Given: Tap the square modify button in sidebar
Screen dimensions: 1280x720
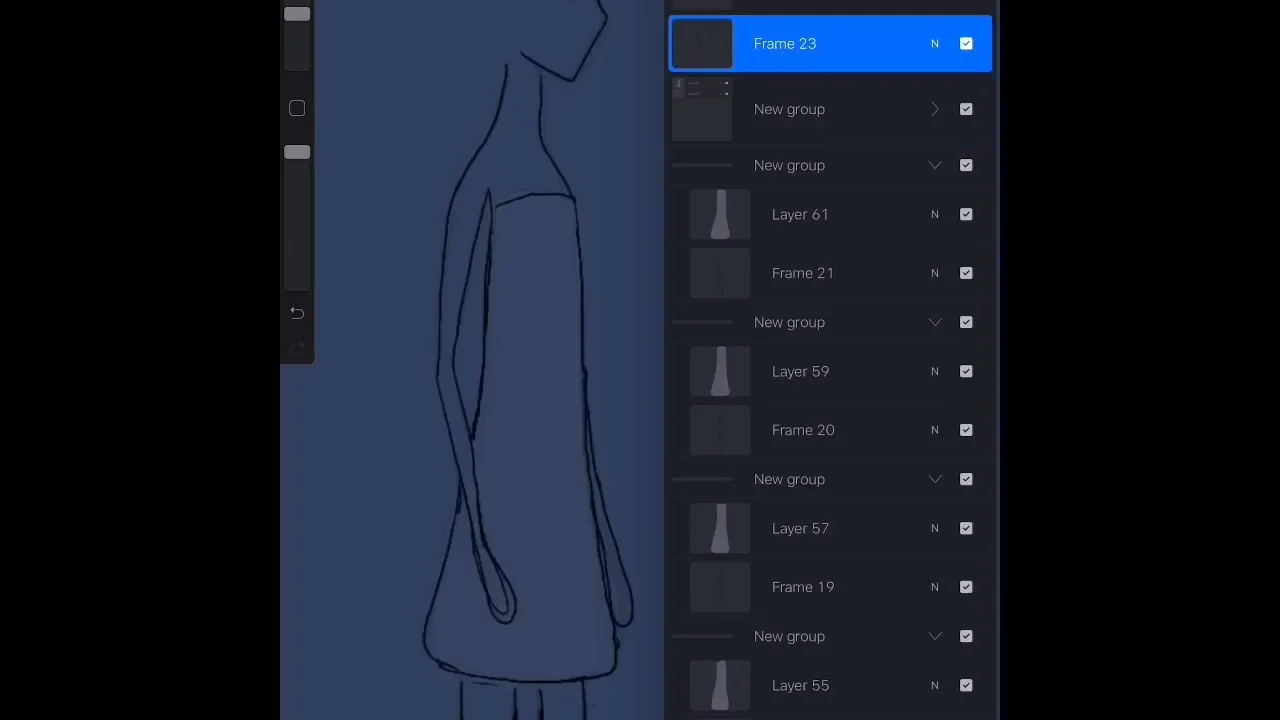Looking at the screenshot, I should (x=297, y=108).
